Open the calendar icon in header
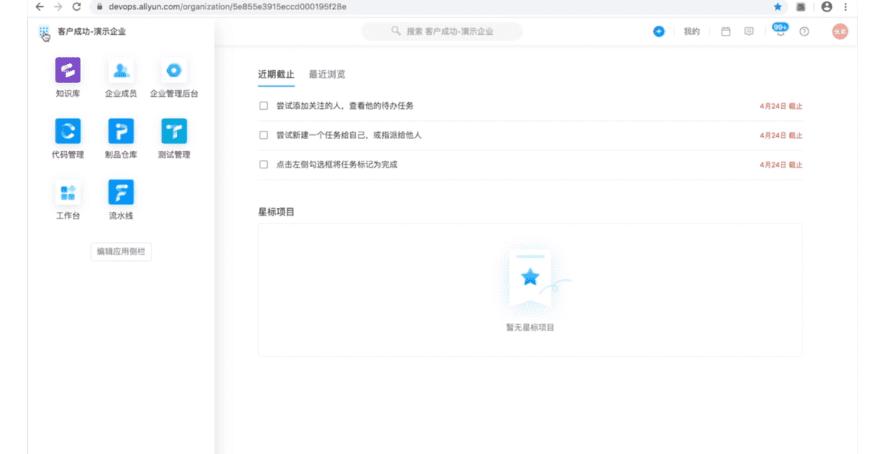Viewport: 885px width, 454px height. pos(726,32)
